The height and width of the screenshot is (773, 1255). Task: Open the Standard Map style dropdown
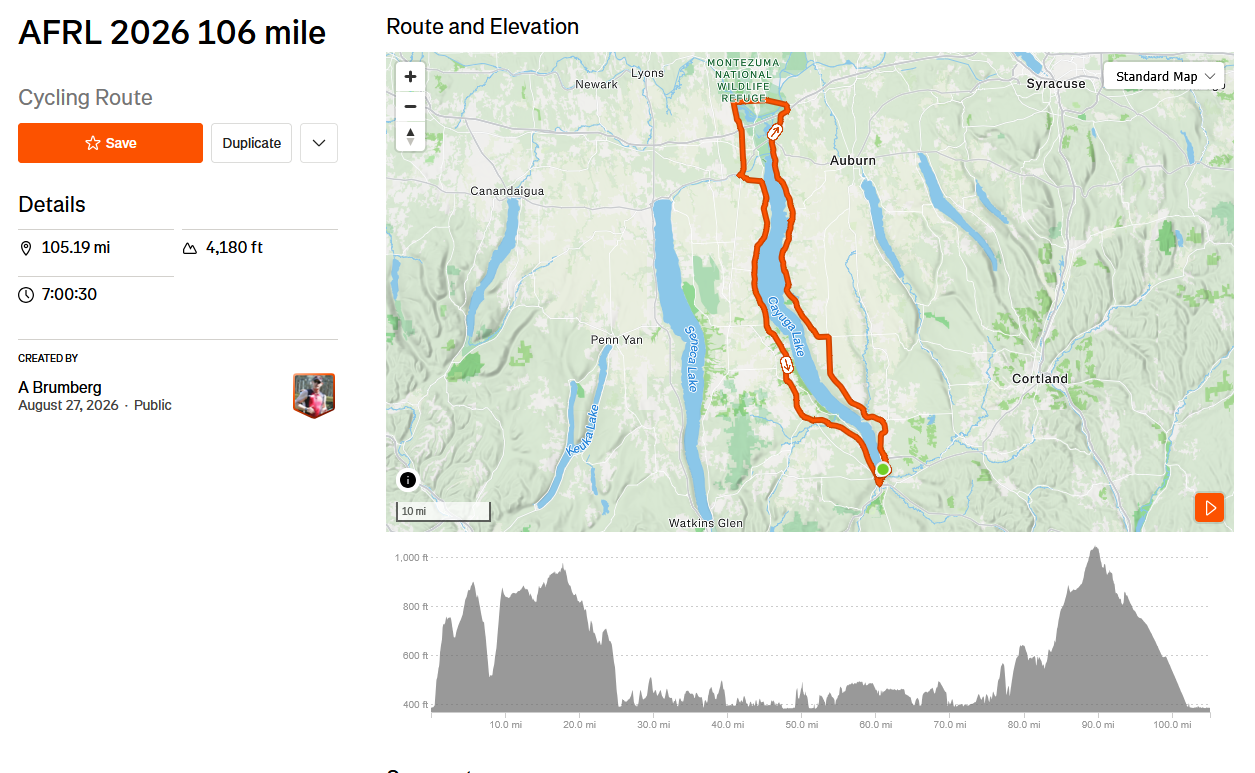[x=1164, y=77]
